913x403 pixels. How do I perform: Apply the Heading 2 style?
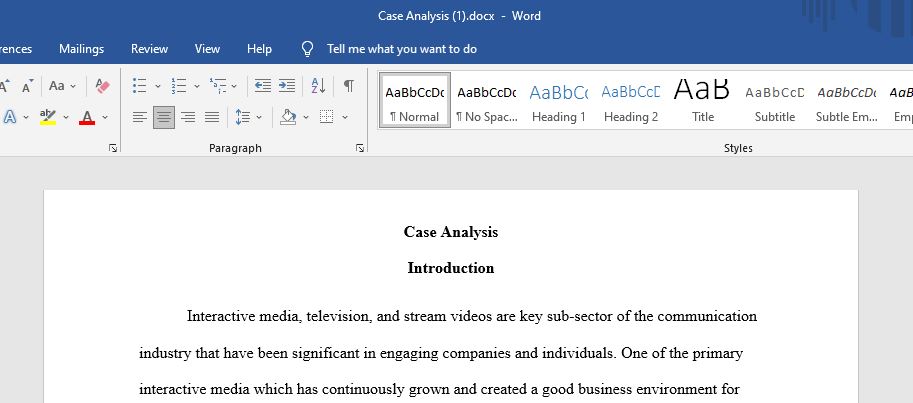631,100
